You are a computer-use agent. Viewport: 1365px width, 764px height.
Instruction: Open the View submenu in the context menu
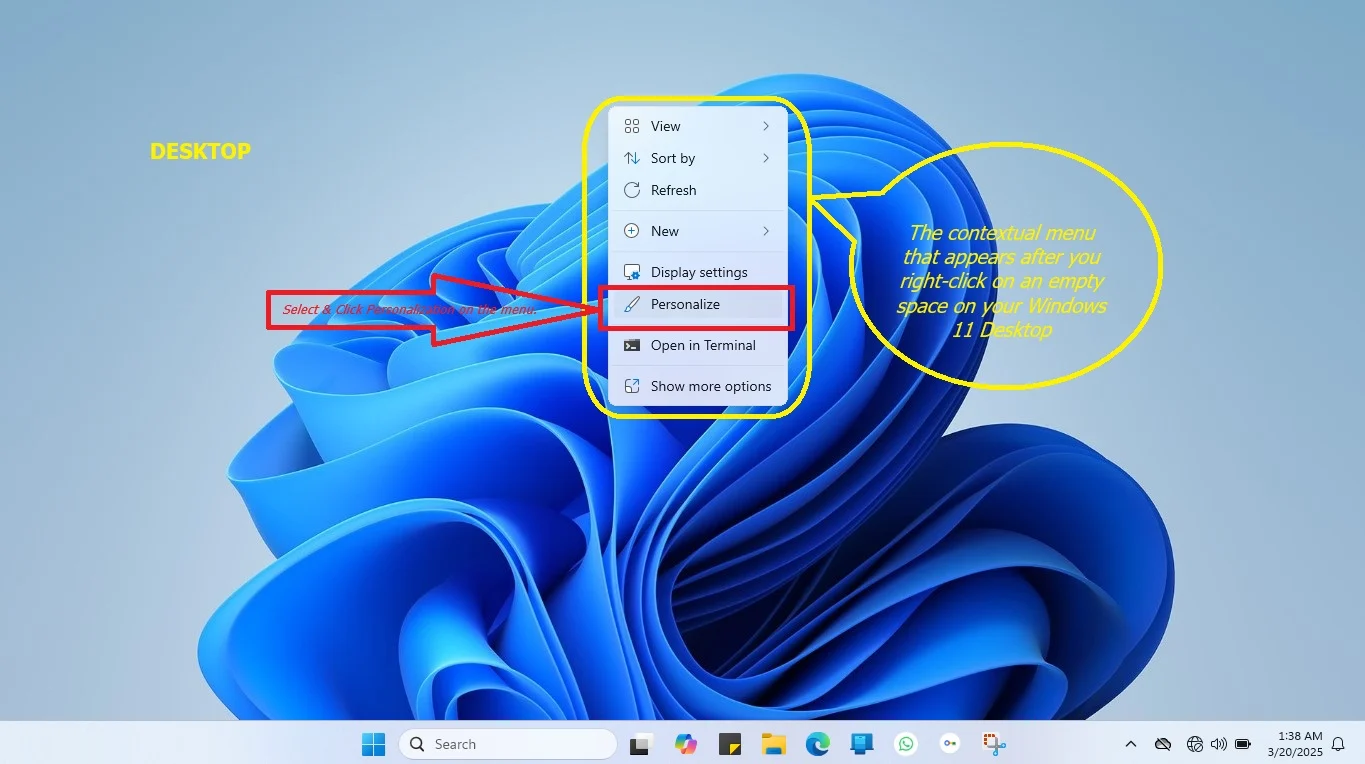[698, 126]
